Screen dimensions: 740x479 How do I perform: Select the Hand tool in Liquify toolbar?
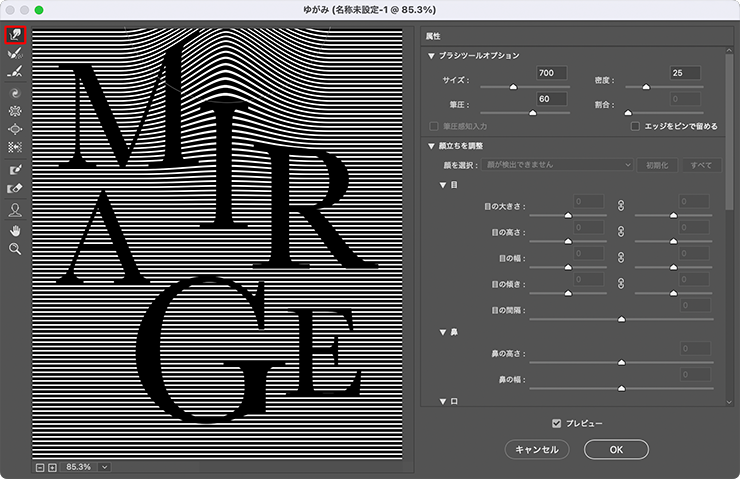click(x=15, y=229)
